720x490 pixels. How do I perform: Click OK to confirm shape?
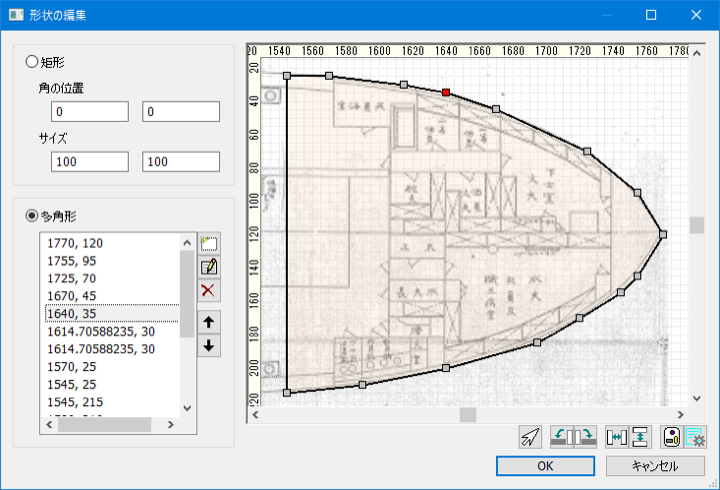(545, 466)
